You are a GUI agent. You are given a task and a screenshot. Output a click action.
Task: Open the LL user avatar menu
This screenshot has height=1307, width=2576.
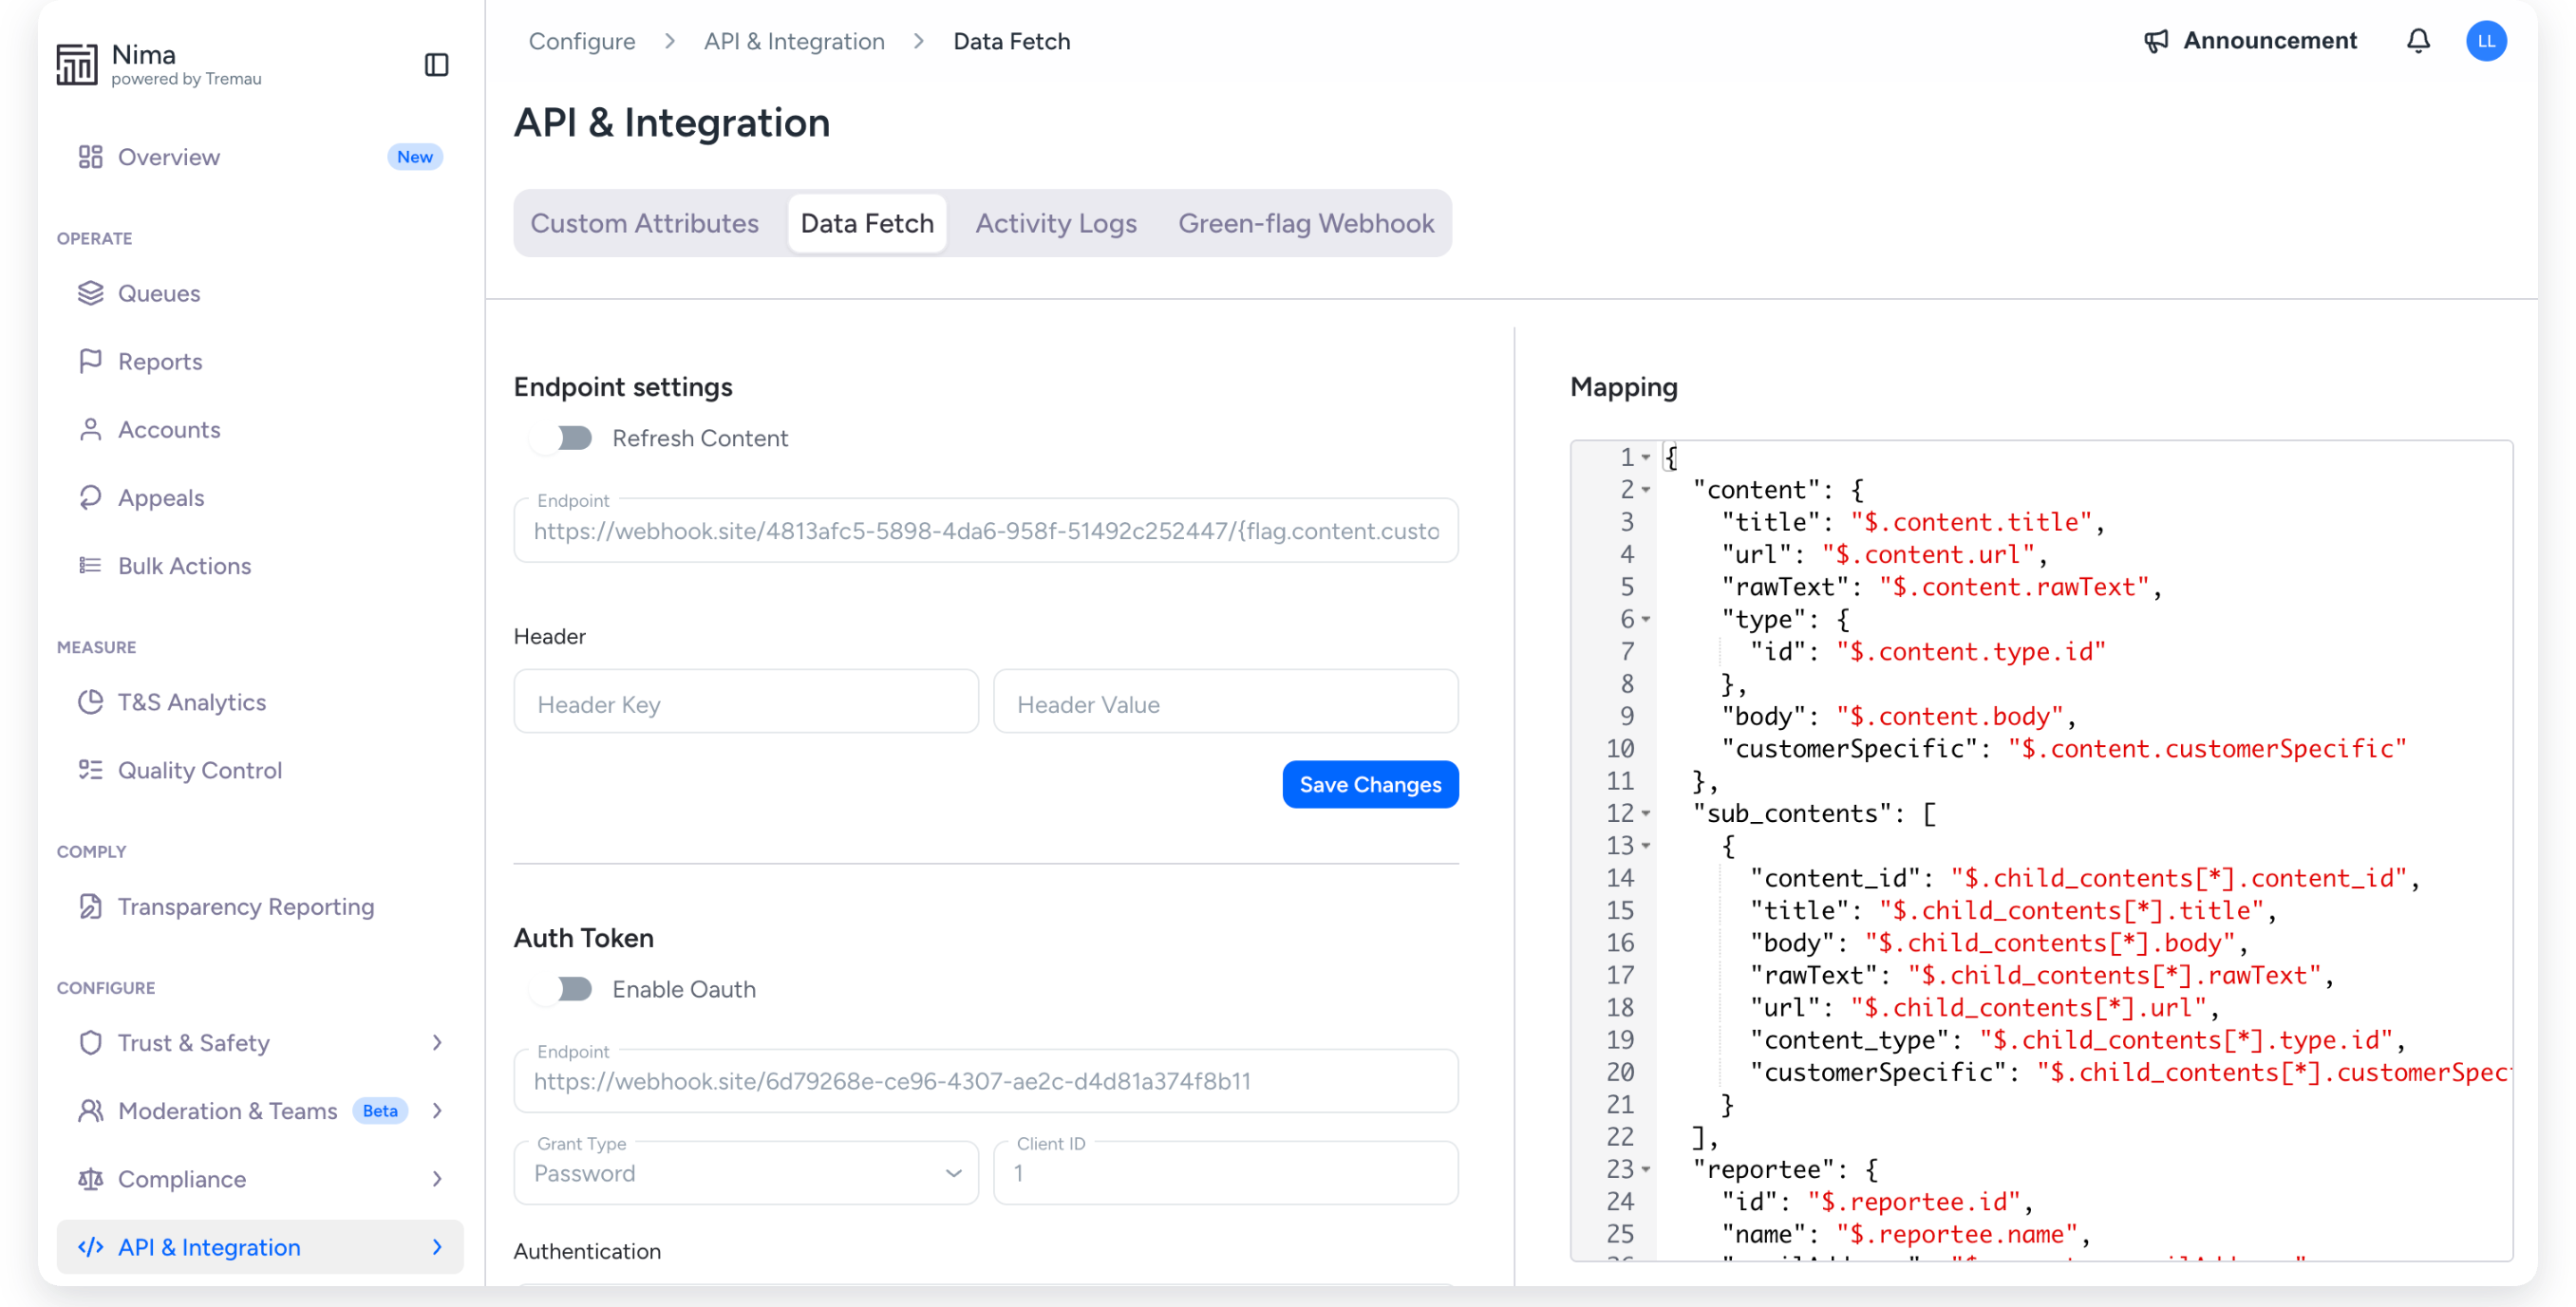[x=2485, y=41]
